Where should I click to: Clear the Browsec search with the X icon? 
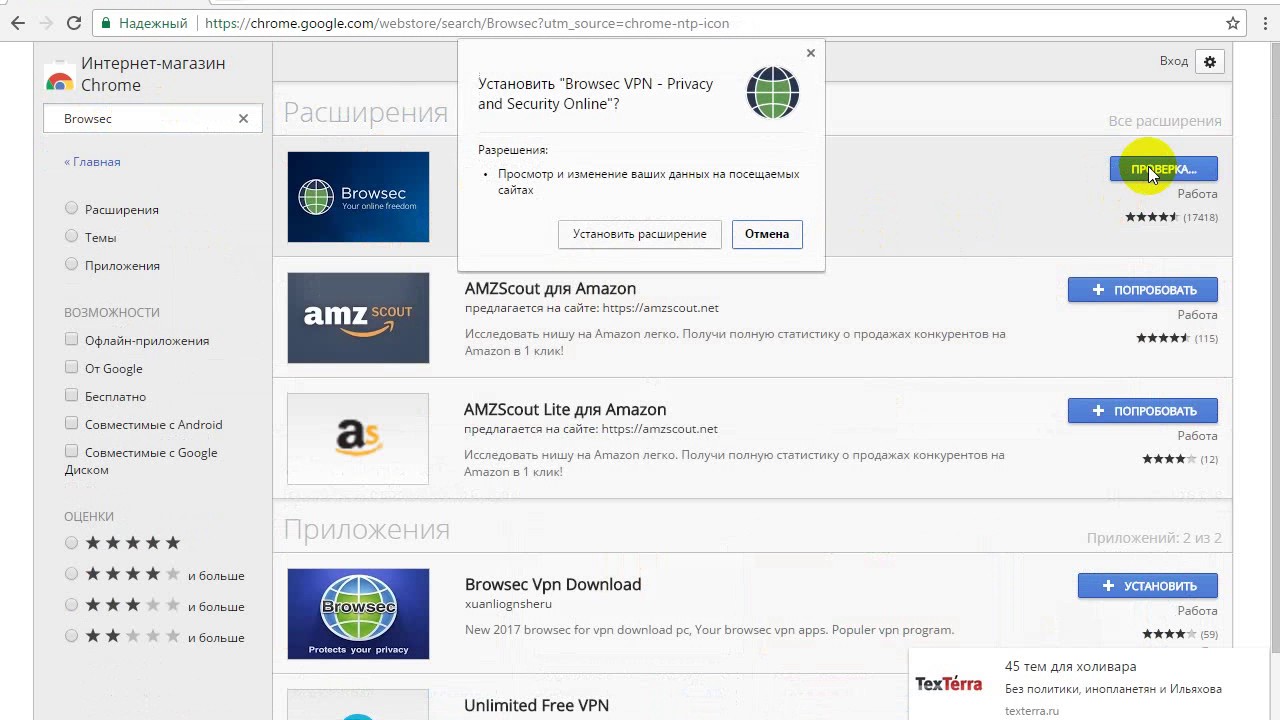tap(243, 118)
